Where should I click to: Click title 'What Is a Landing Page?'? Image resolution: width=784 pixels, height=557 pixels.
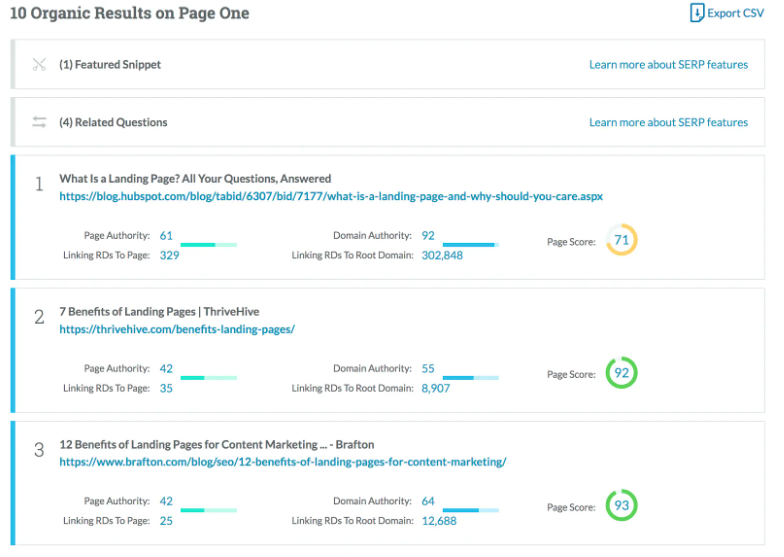pyautogui.click(x=195, y=179)
